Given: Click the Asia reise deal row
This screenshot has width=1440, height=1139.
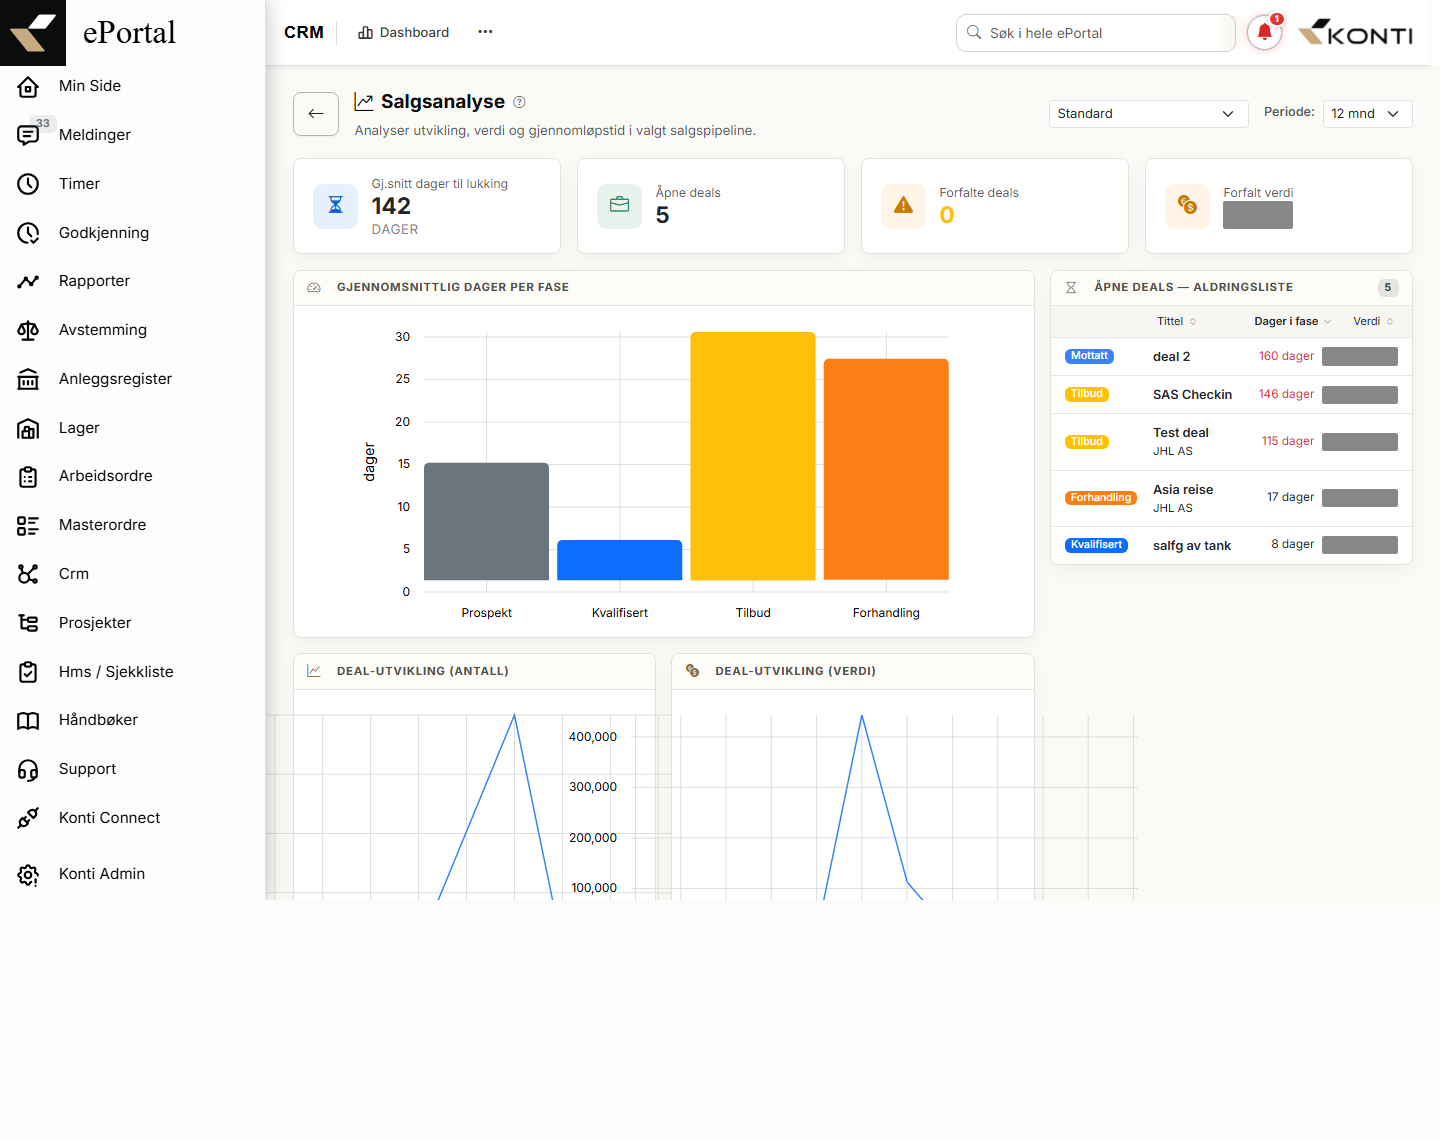Looking at the screenshot, I should click(1231, 498).
